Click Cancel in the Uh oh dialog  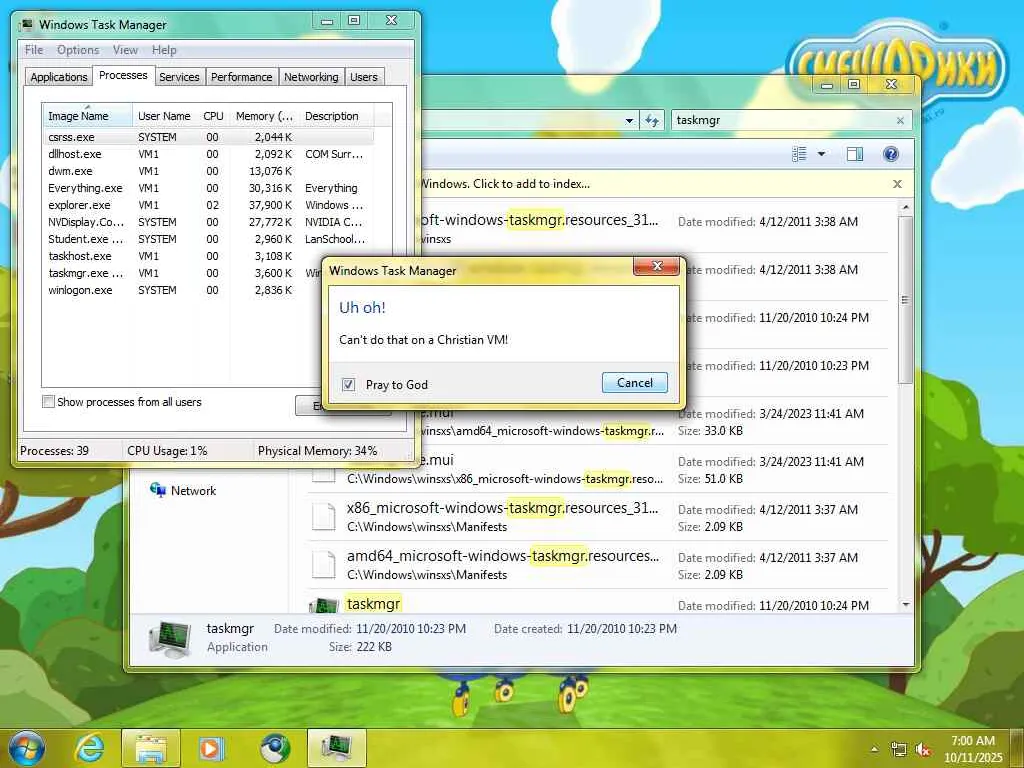click(x=635, y=383)
